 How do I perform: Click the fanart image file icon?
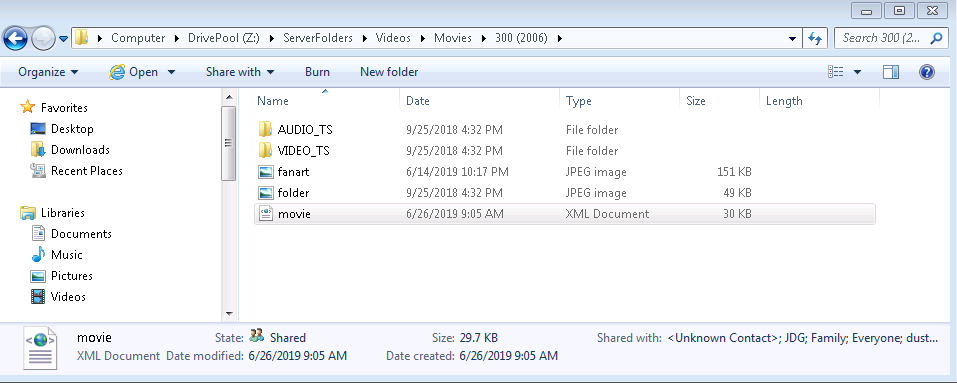265,172
